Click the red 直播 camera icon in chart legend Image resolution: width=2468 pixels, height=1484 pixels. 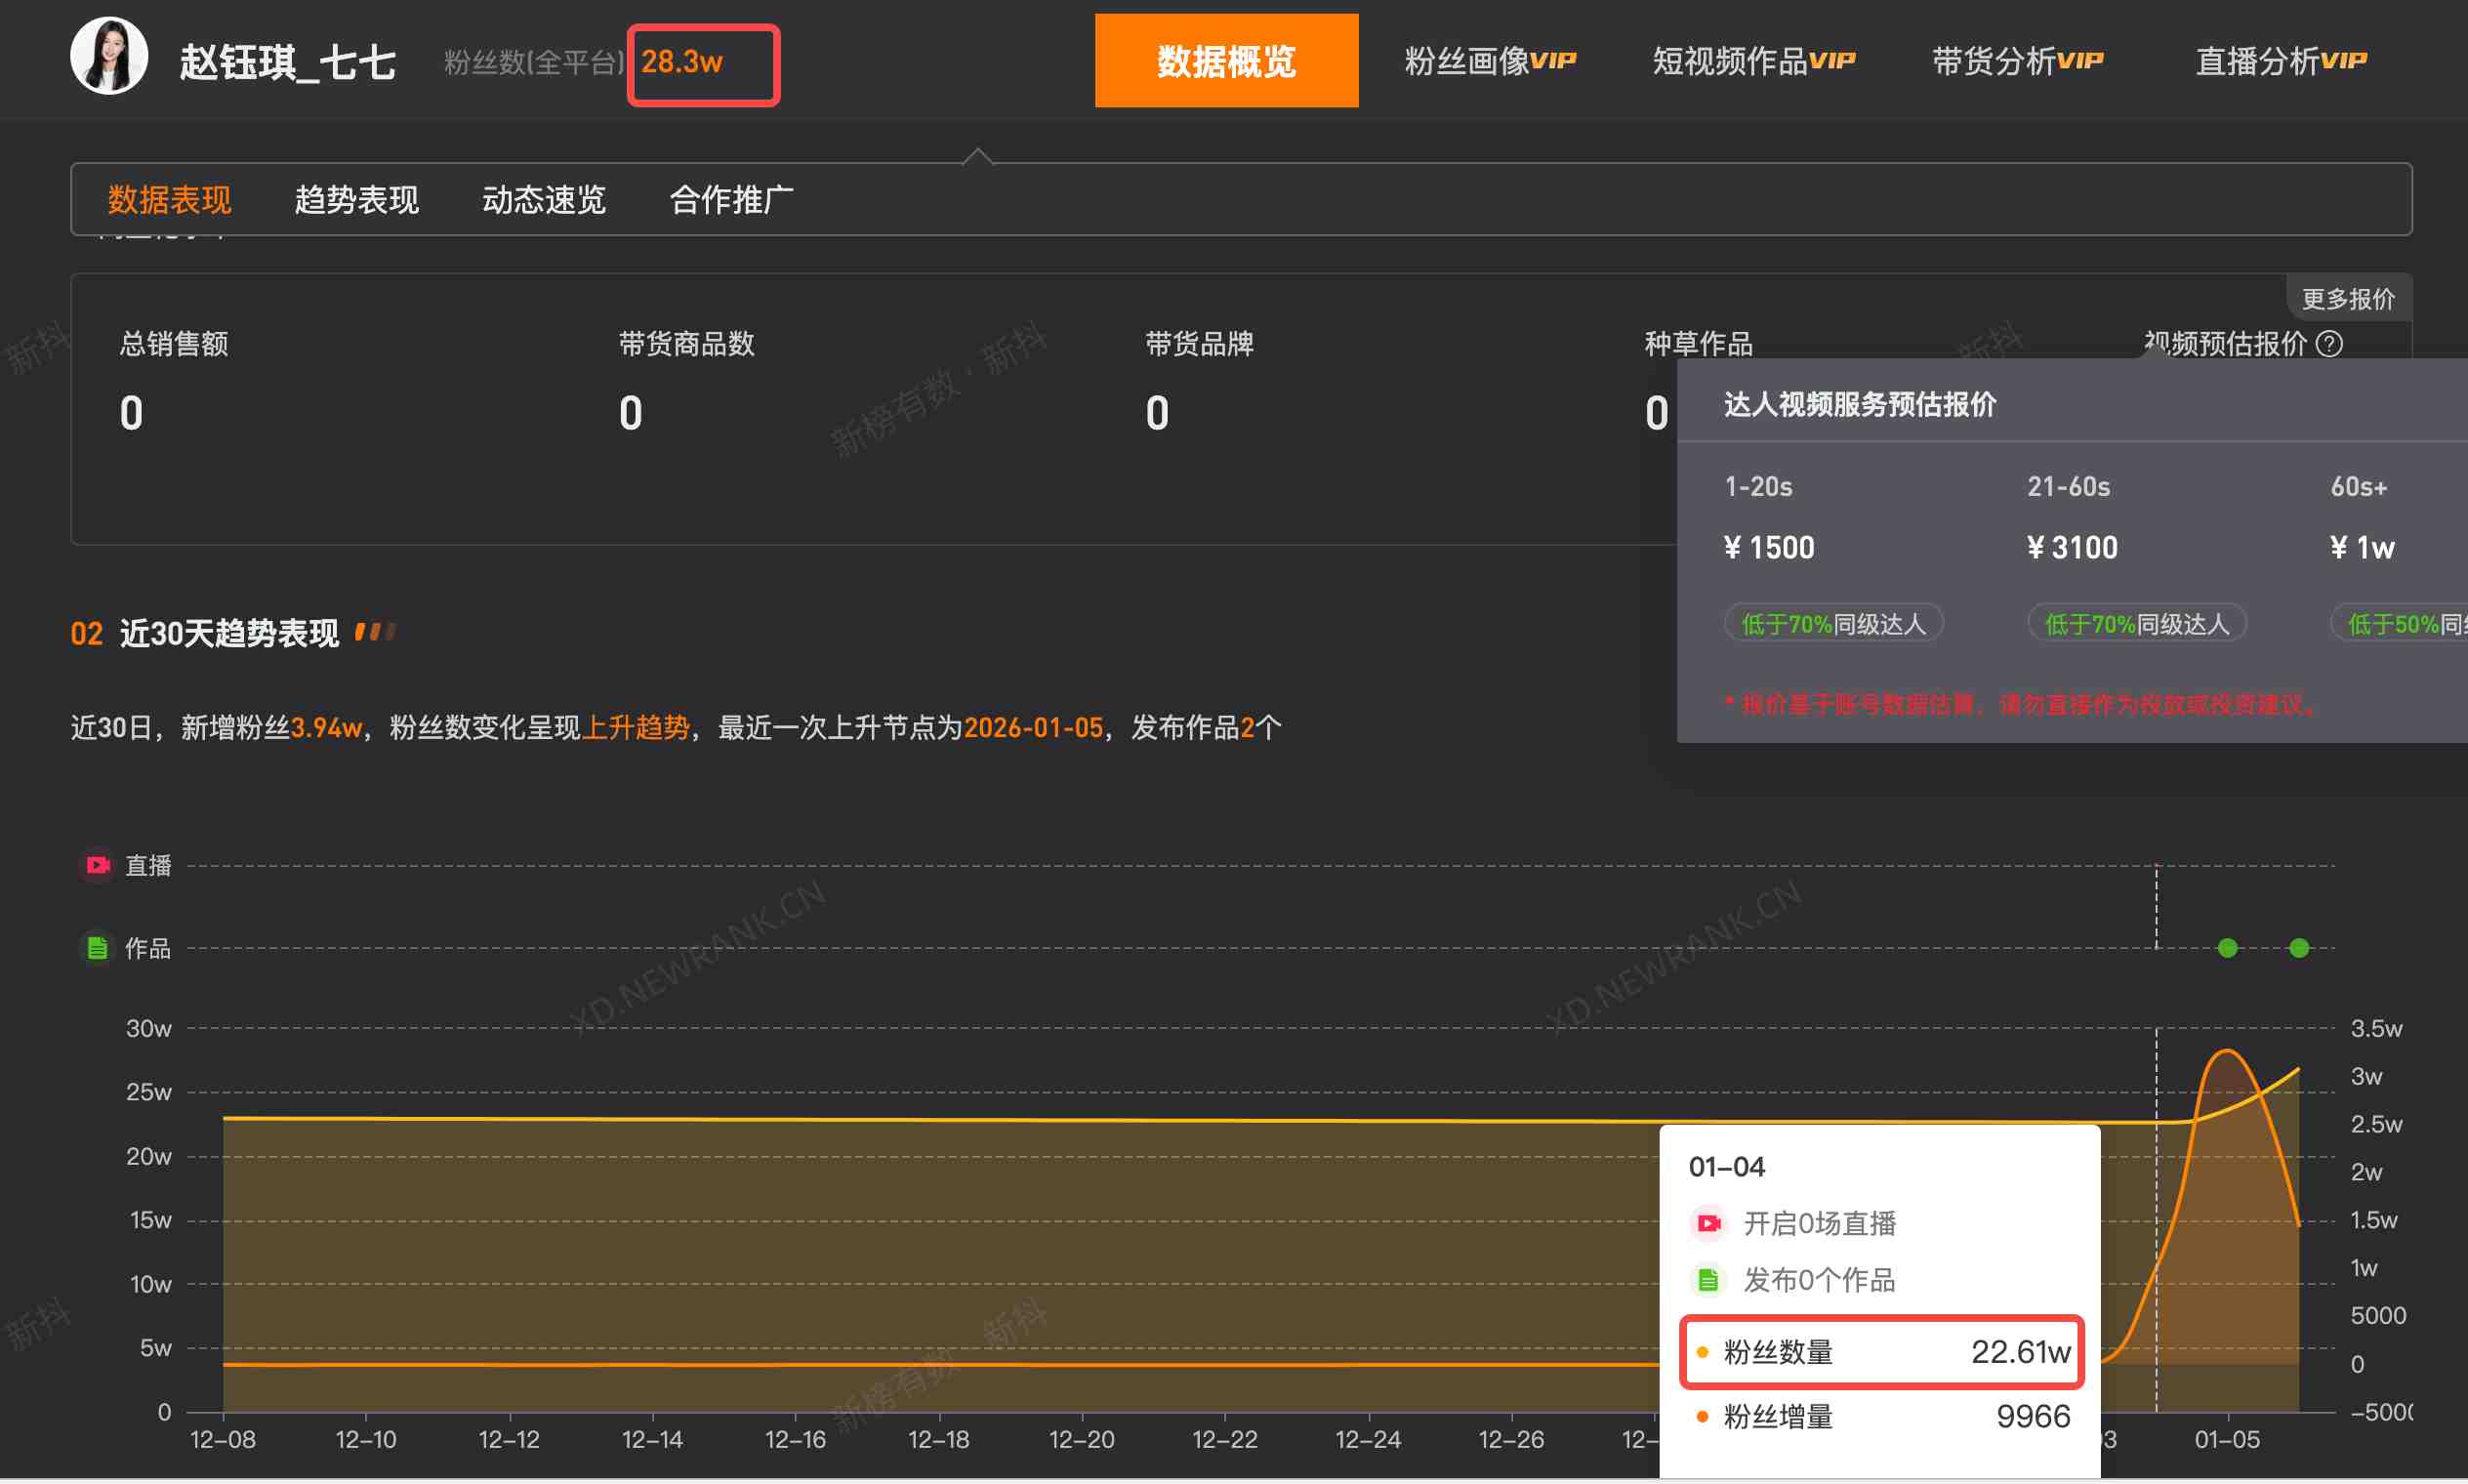point(97,865)
